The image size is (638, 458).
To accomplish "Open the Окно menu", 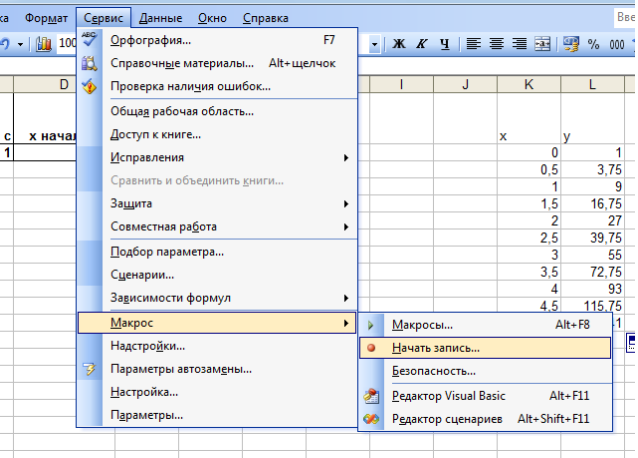I will [x=212, y=18].
